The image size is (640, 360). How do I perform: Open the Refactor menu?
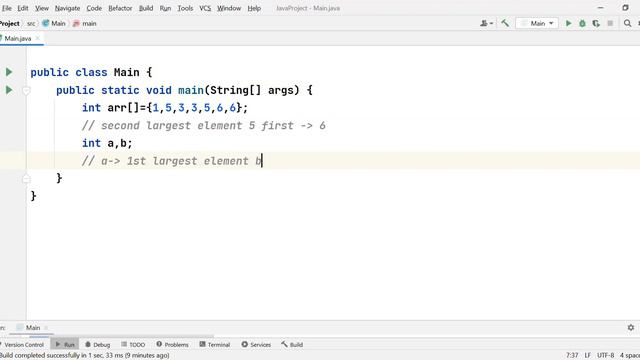click(x=120, y=8)
